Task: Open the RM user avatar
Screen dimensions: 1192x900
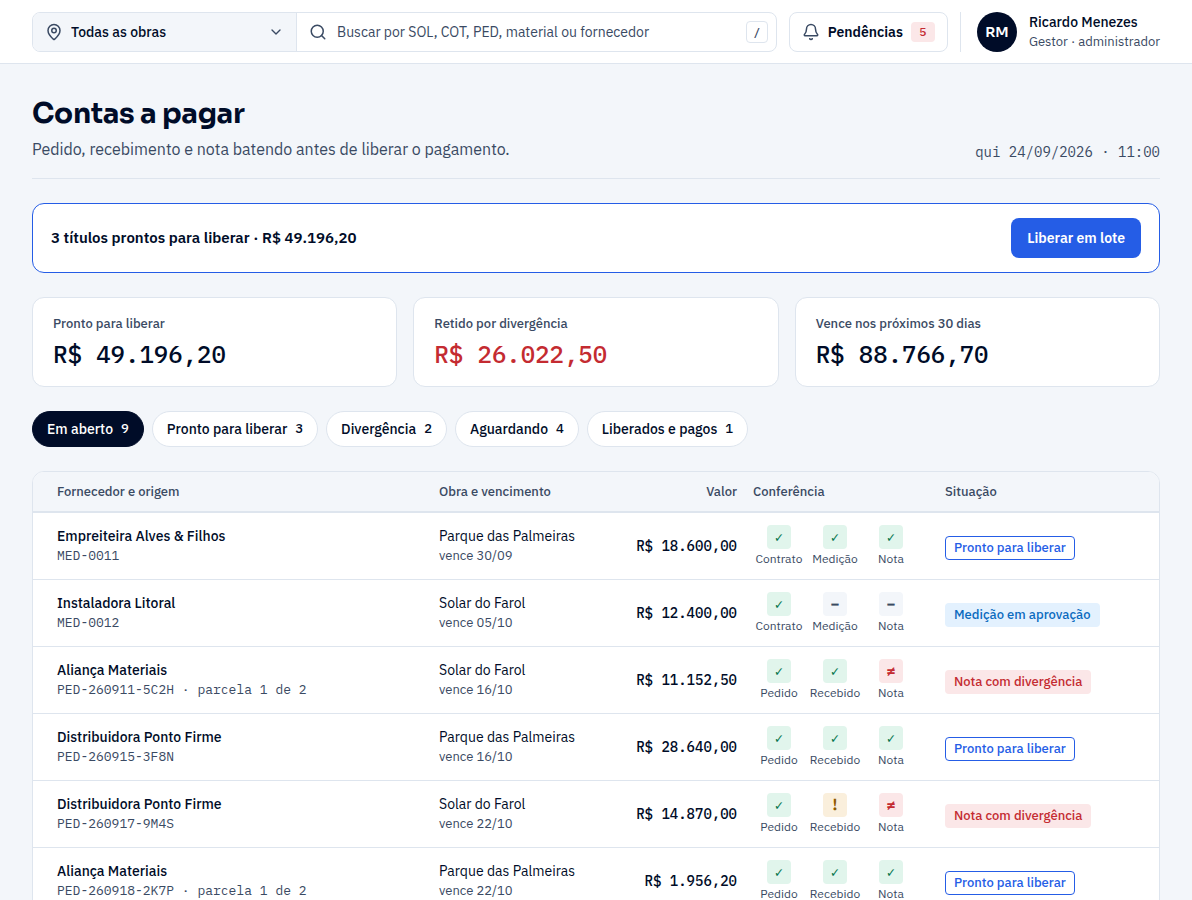Action: [997, 32]
